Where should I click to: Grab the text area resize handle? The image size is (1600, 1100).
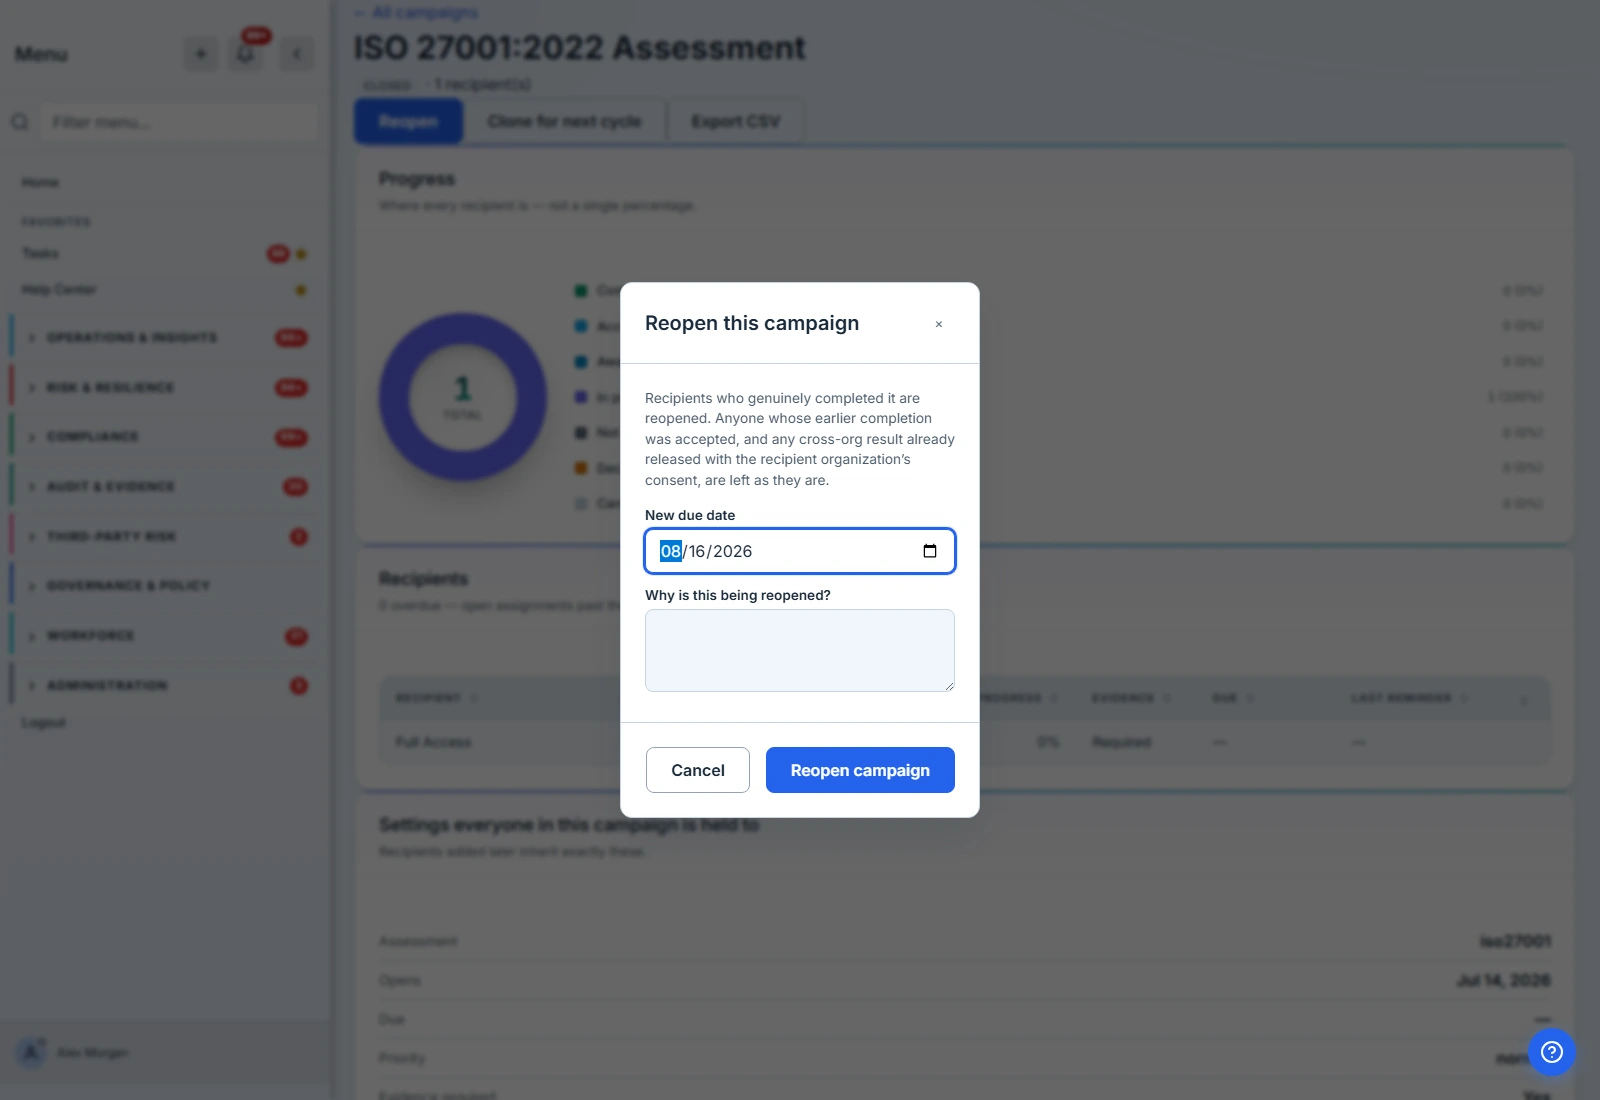949,686
